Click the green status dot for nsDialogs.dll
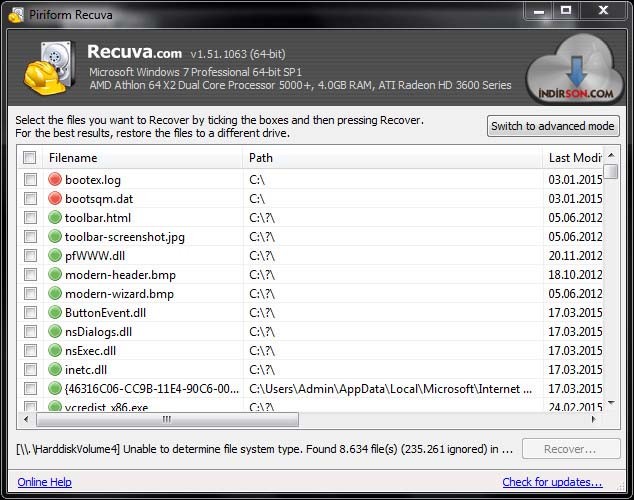 click(55, 331)
